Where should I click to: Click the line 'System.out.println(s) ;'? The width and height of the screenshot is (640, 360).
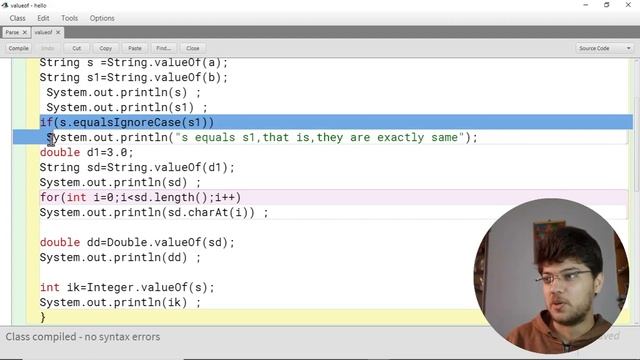coord(124,93)
